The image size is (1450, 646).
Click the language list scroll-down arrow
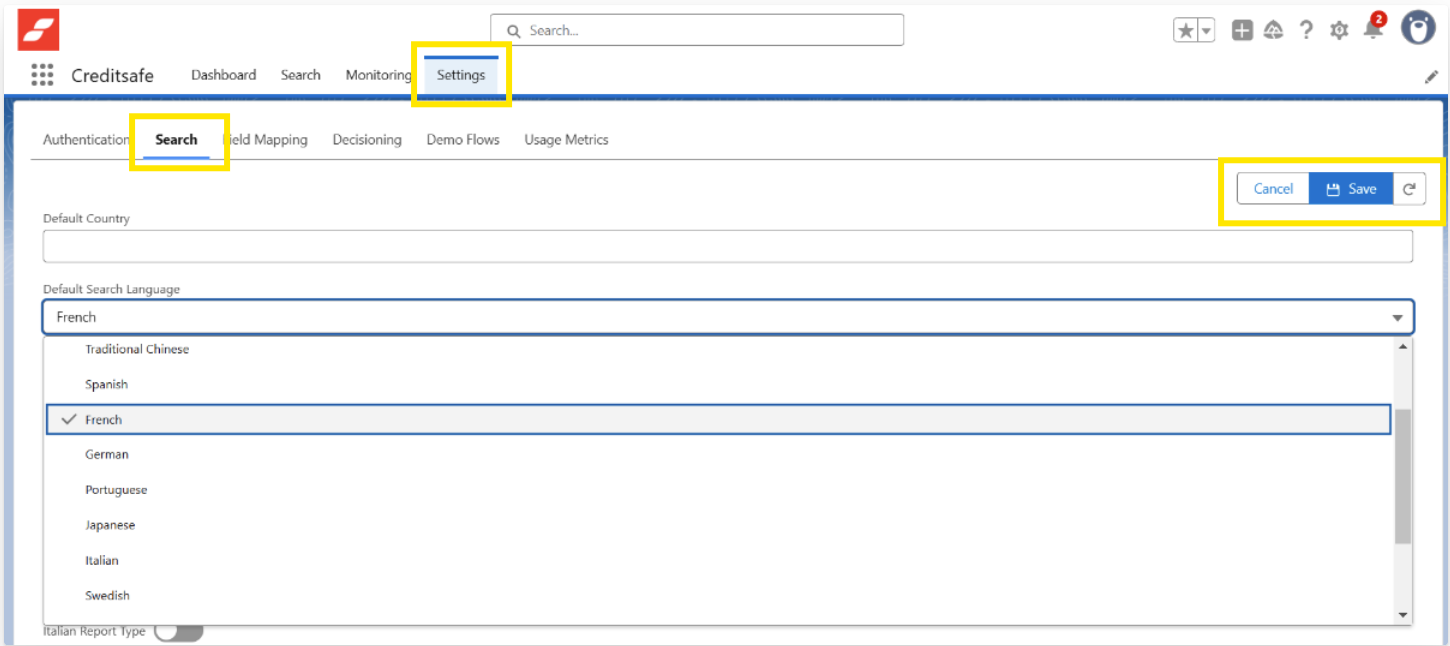1402,615
